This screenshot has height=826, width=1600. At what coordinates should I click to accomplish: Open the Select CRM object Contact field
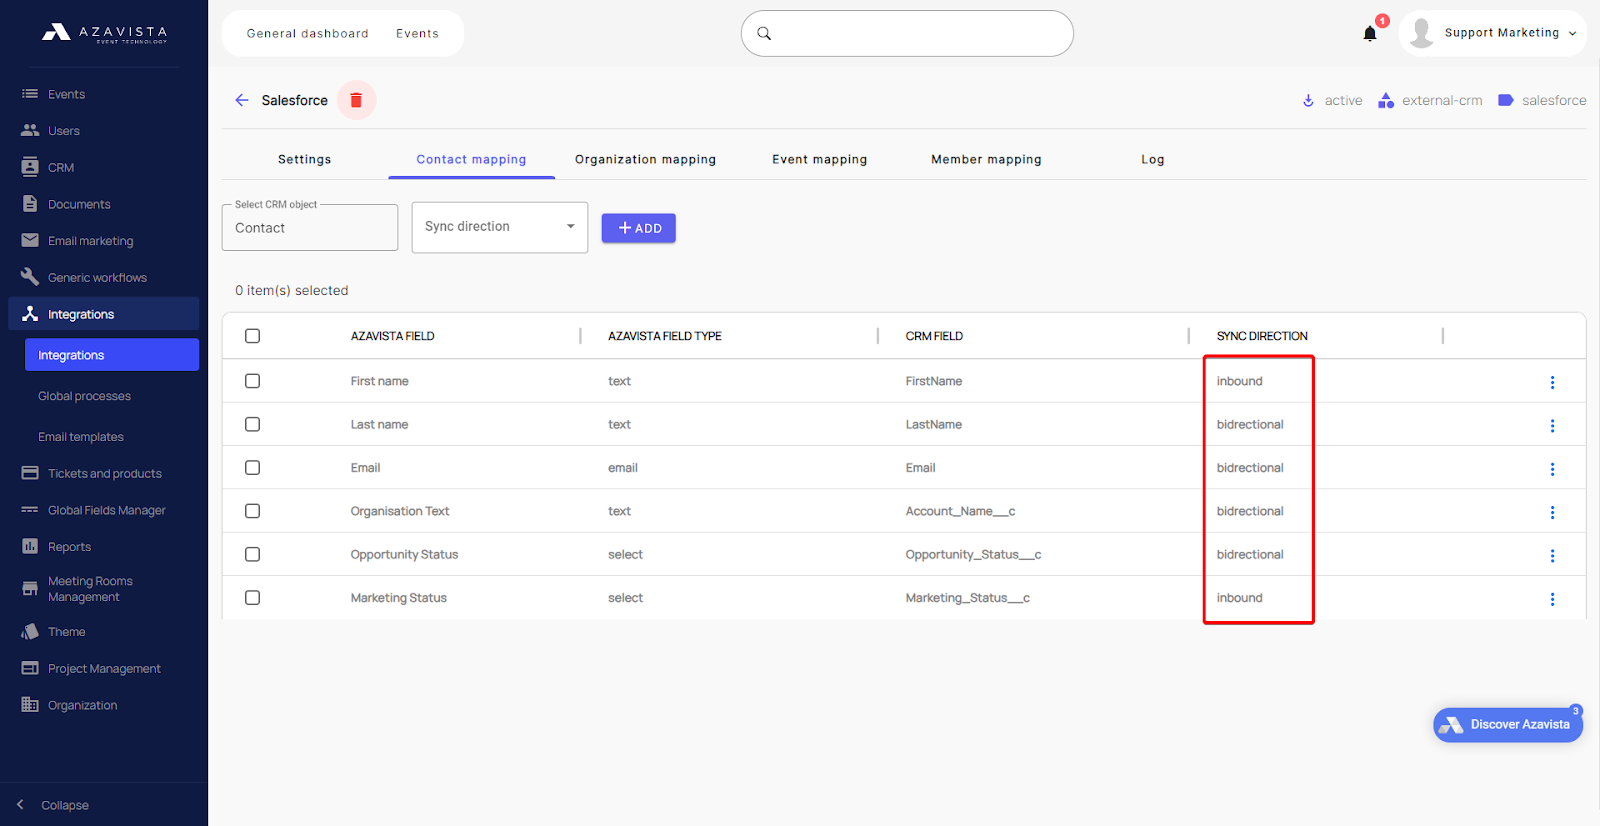tap(310, 227)
